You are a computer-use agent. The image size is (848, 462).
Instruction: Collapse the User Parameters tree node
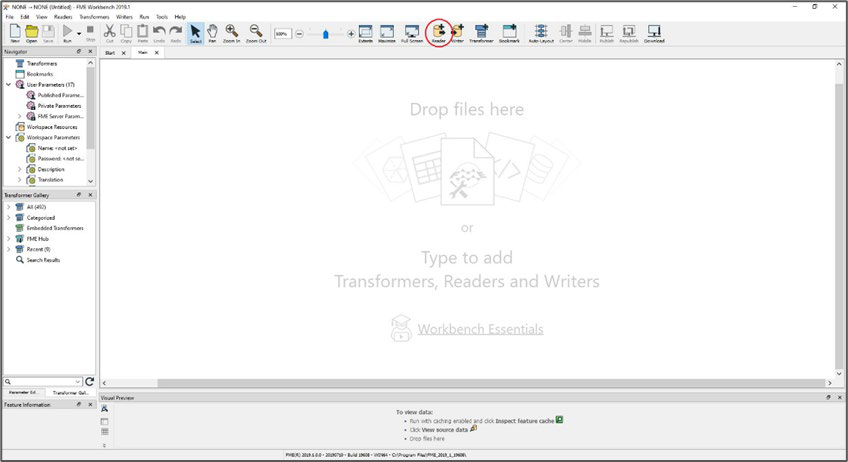click(8, 84)
